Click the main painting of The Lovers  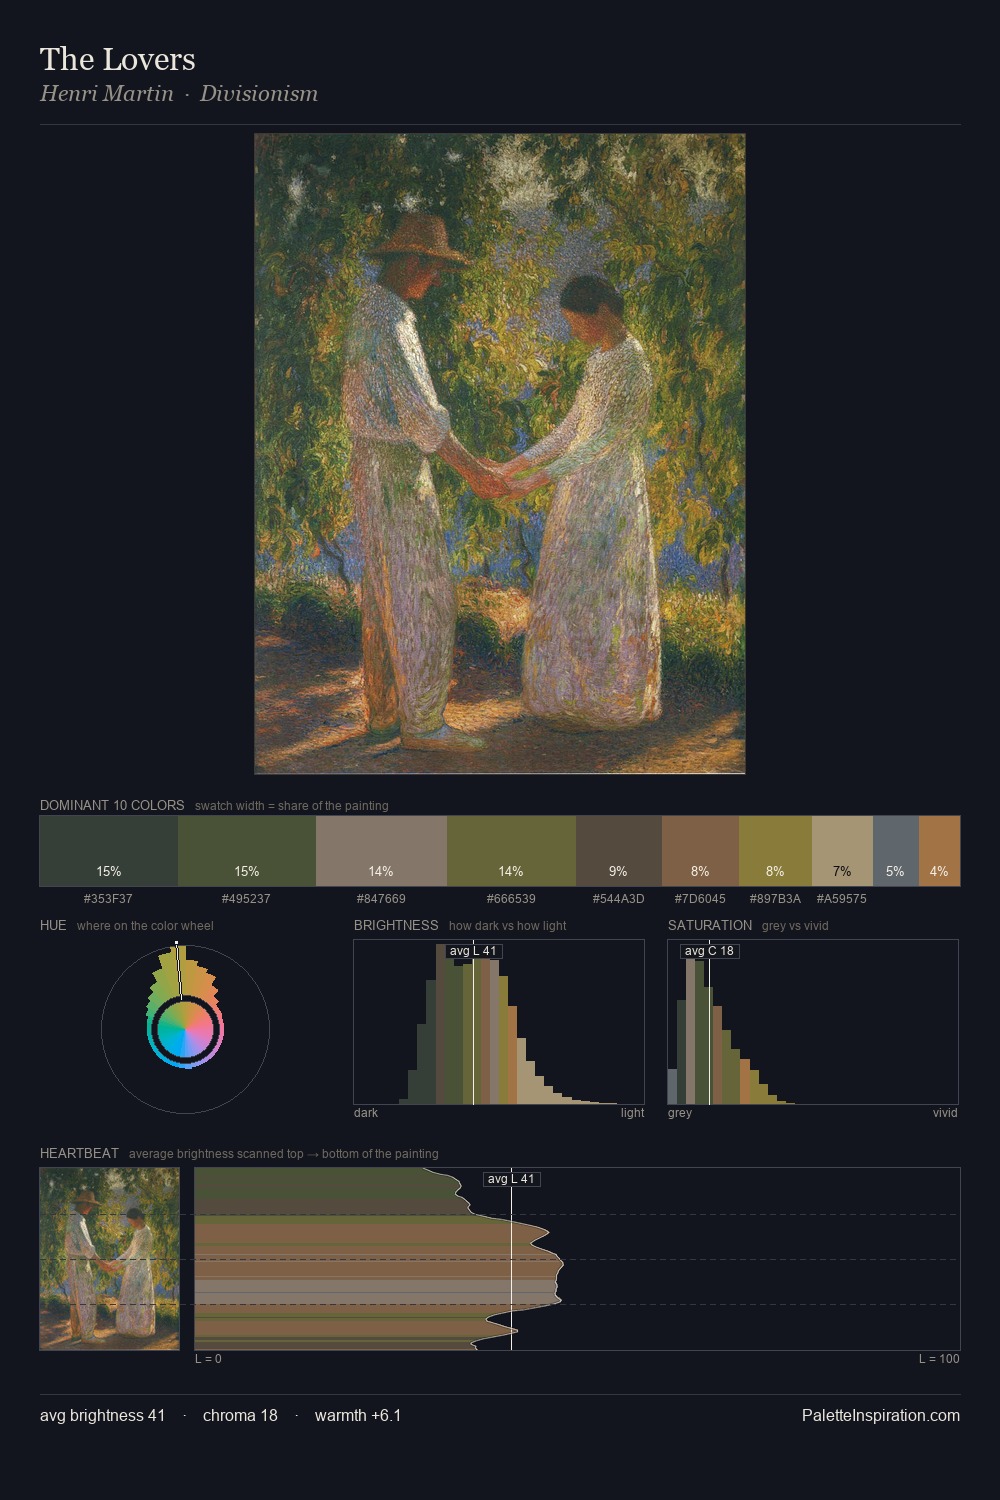point(500,453)
